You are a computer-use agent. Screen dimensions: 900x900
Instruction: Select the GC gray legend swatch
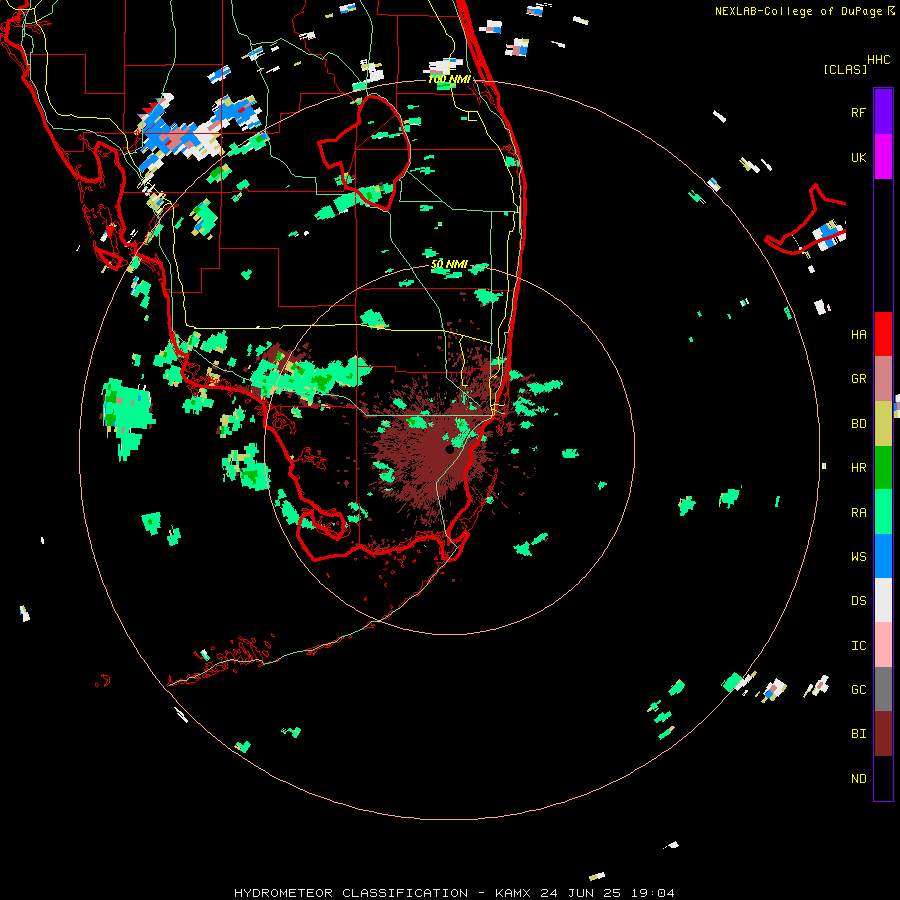(883, 689)
